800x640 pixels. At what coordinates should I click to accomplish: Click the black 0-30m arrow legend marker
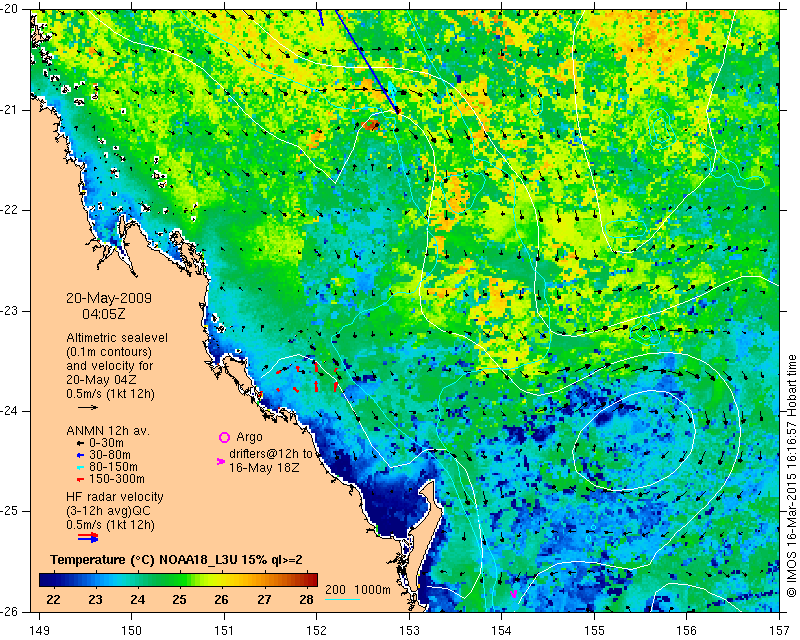point(80,443)
